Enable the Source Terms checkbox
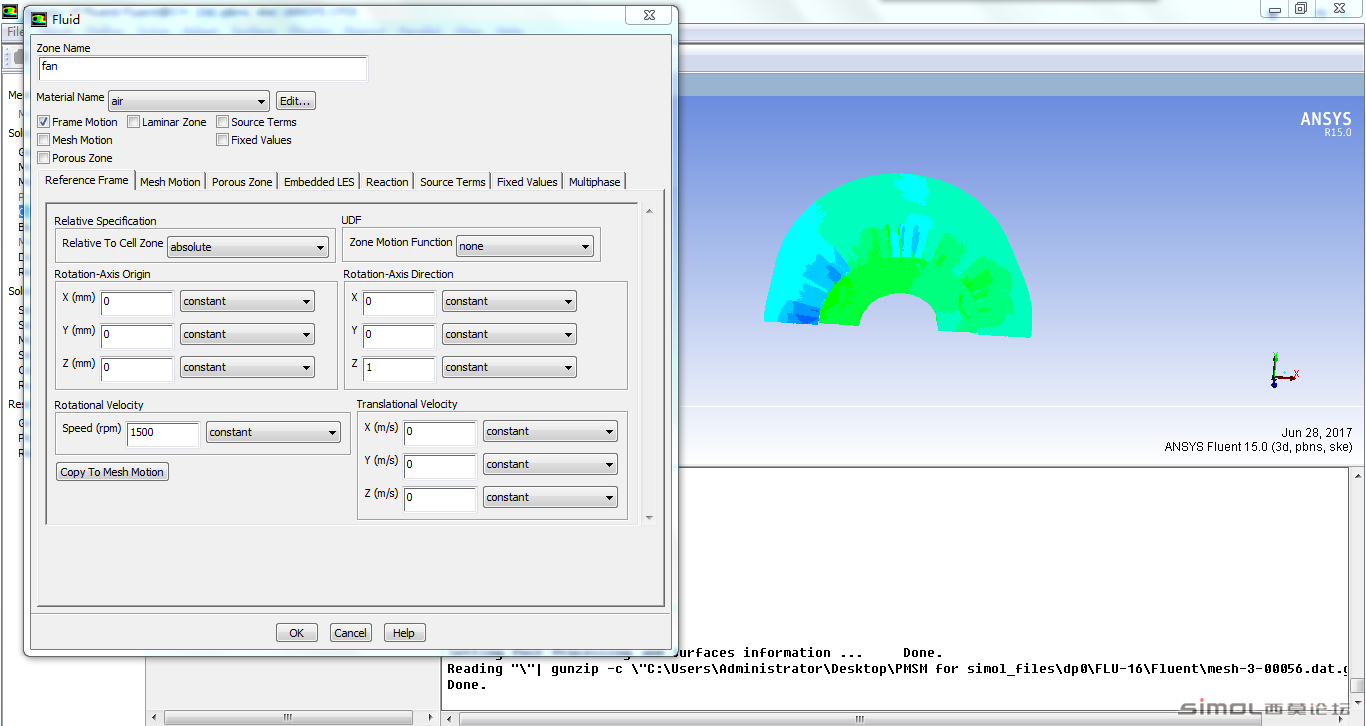 click(x=222, y=122)
